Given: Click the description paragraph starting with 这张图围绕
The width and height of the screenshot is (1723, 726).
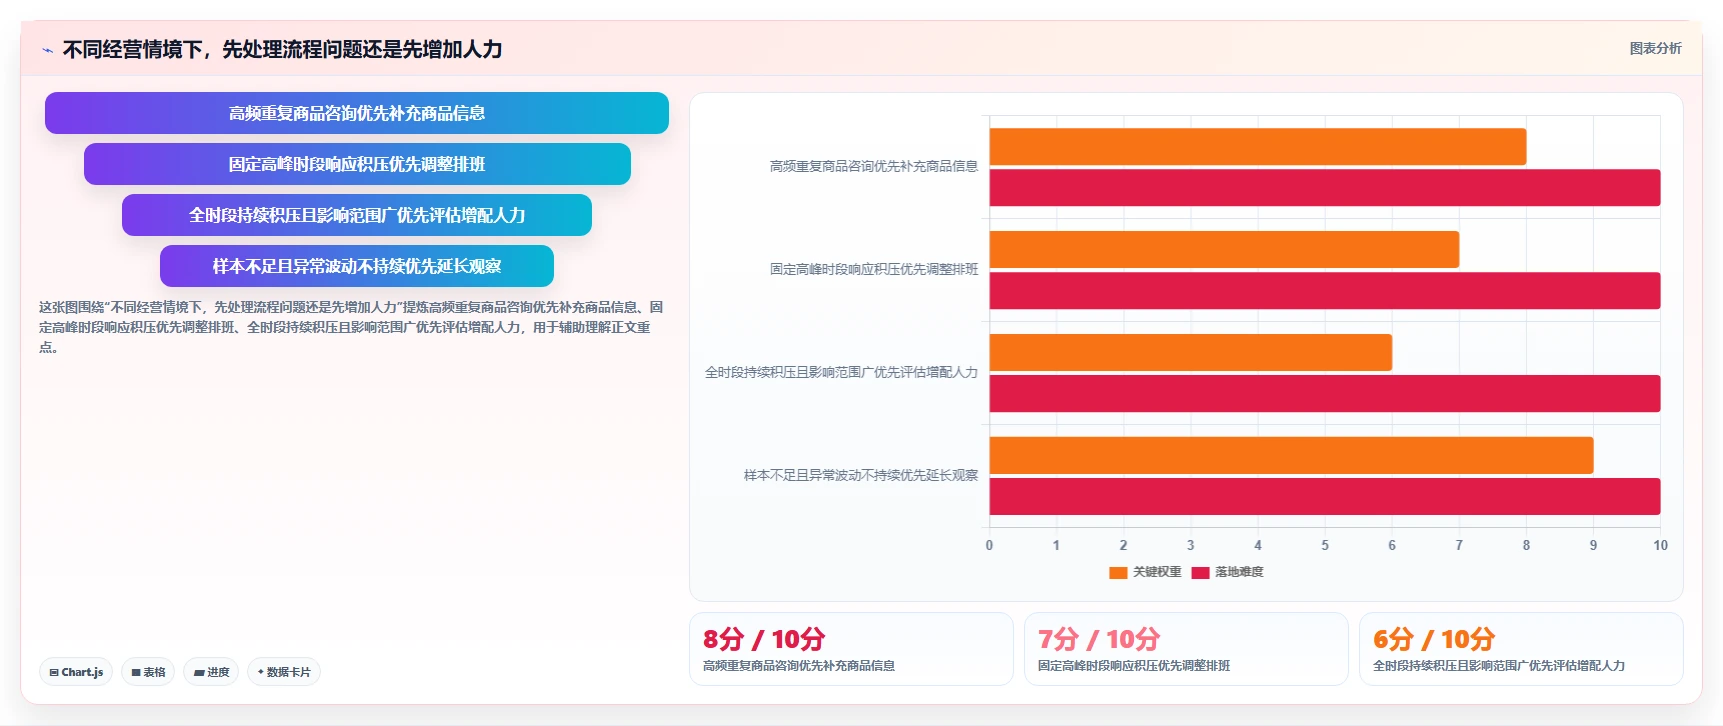Looking at the screenshot, I should 351,327.
